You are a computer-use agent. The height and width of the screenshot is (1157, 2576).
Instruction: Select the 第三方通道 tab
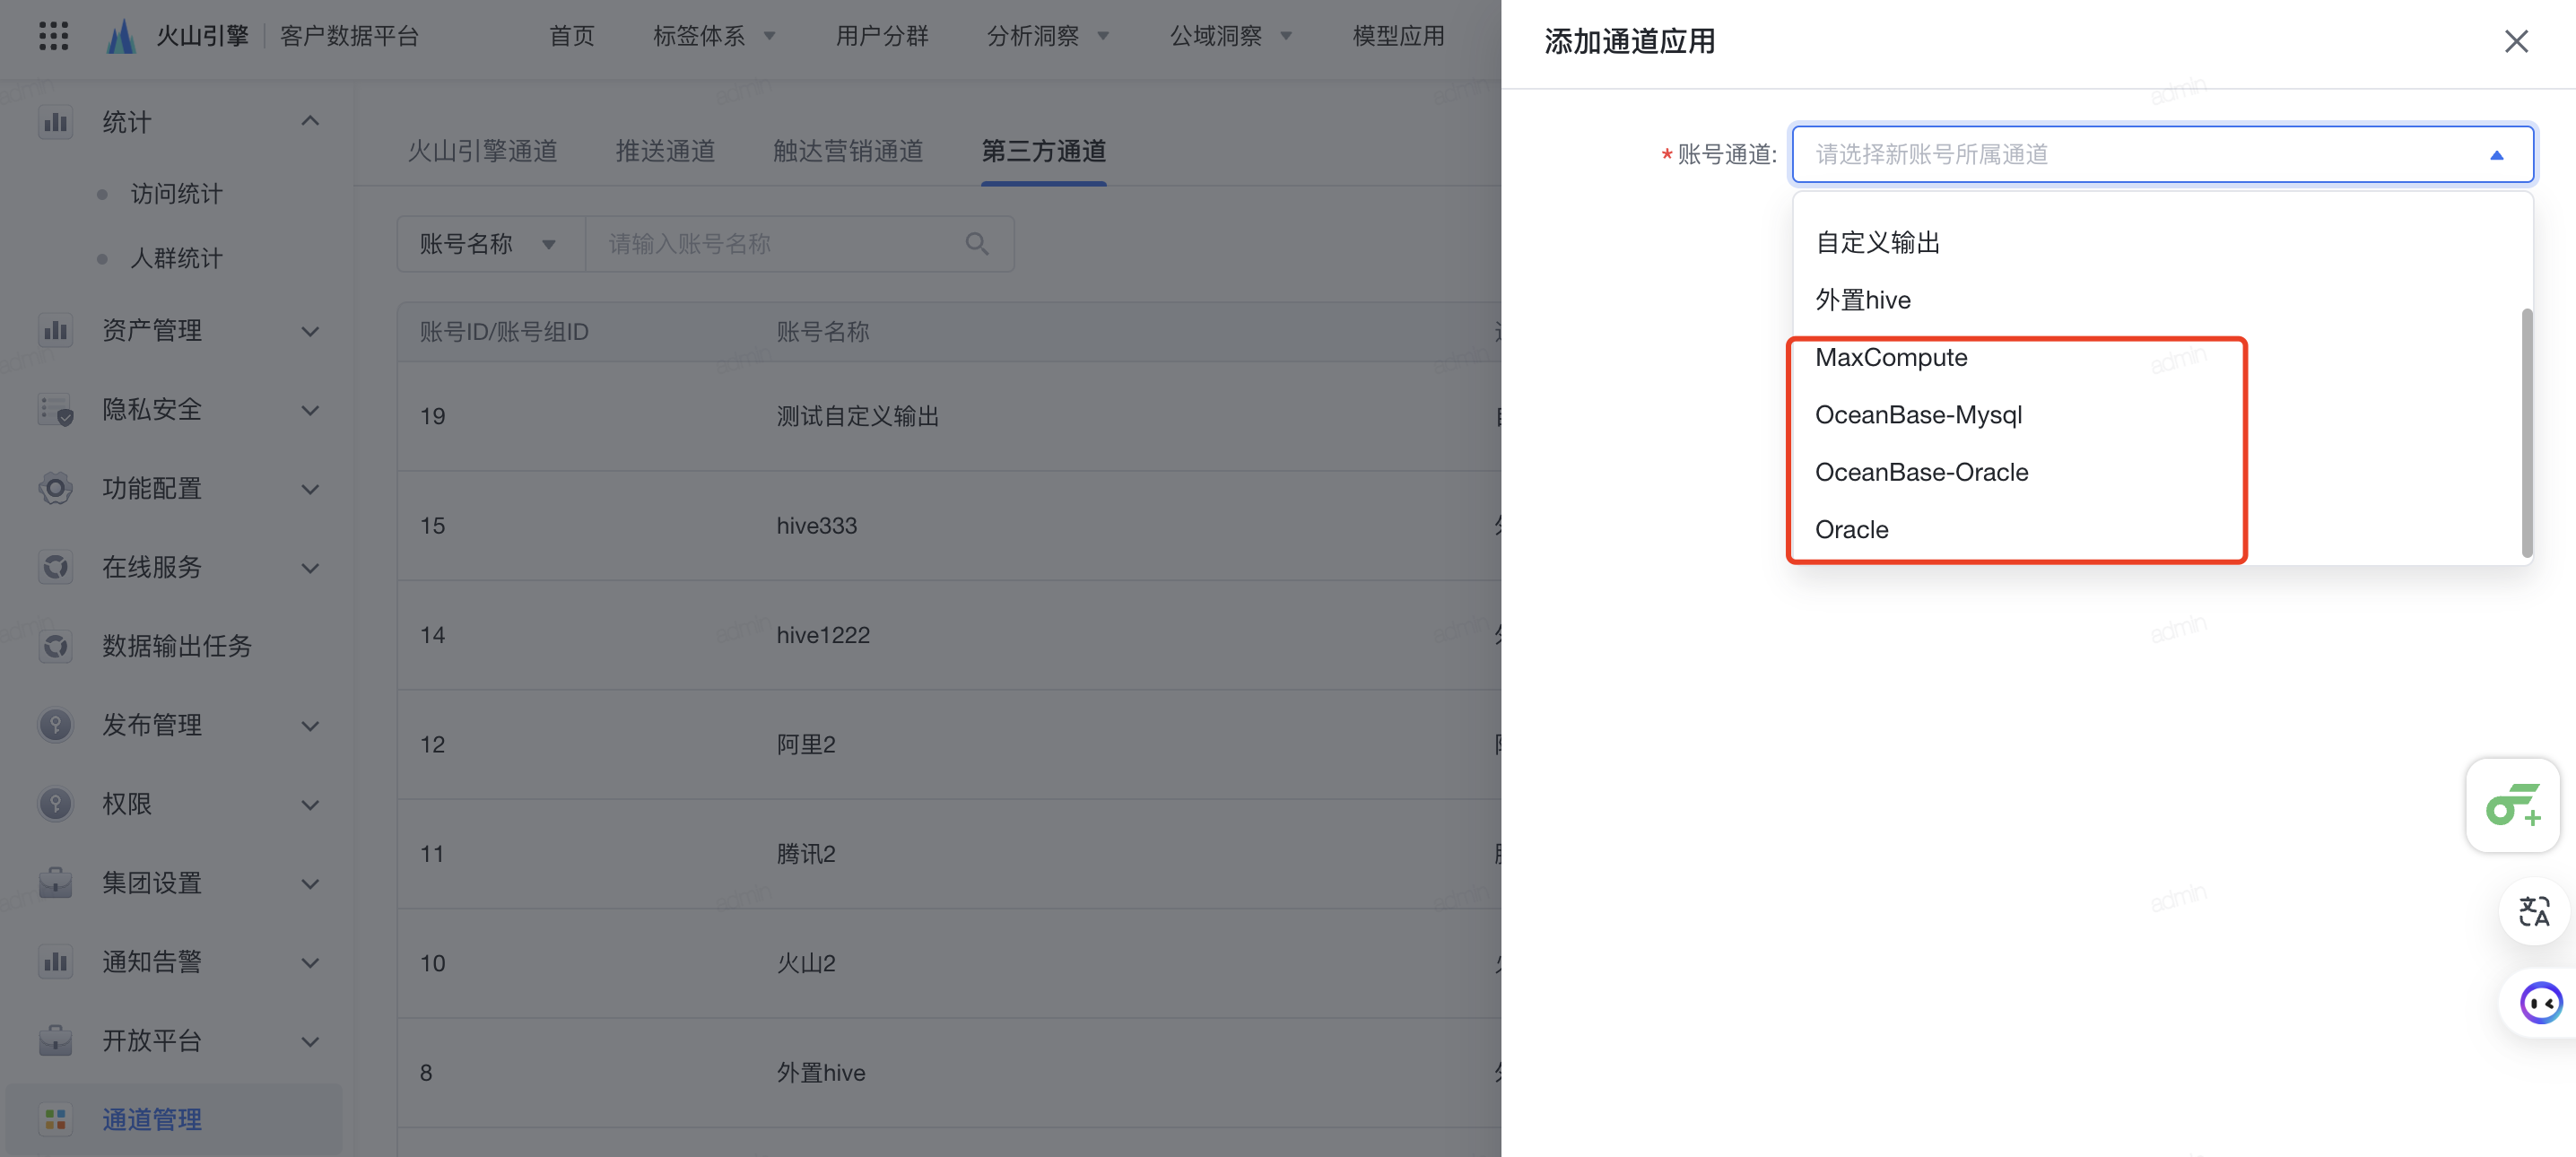pos(1043,151)
